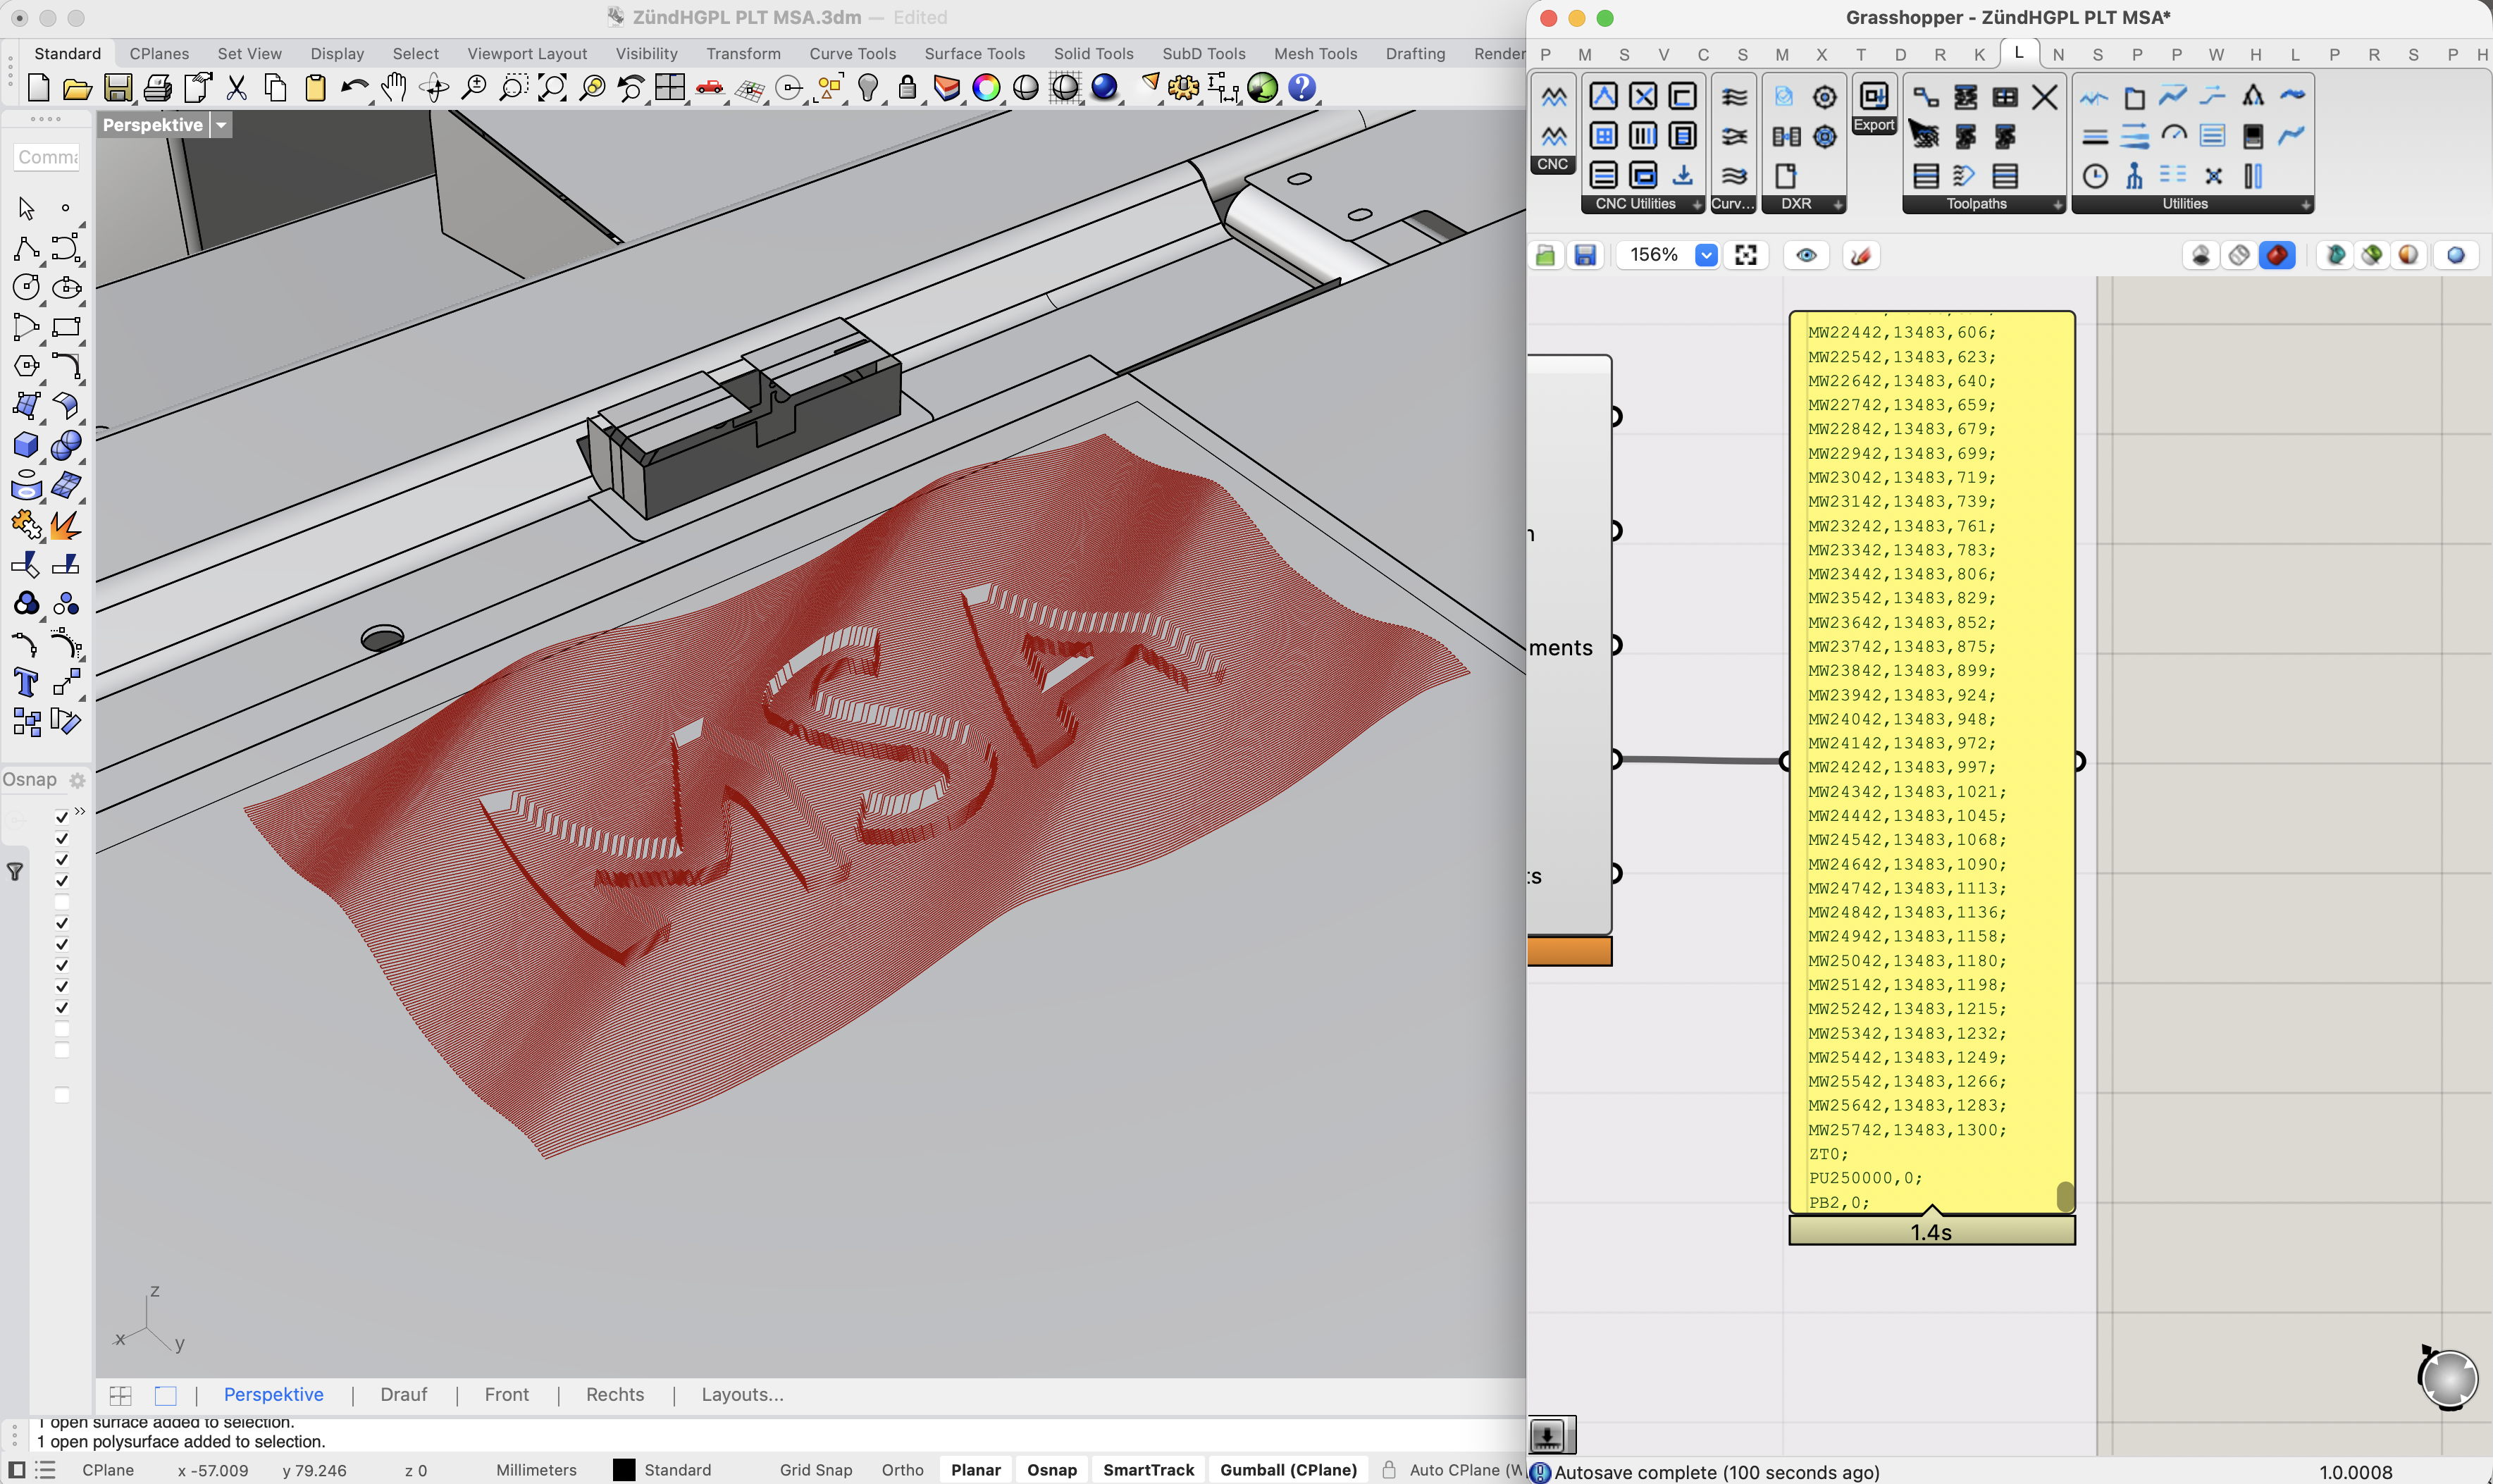Screen dimensions: 2493x1484
Task: Switch to the Rechts viewport tab
Action: point(615,1394)
